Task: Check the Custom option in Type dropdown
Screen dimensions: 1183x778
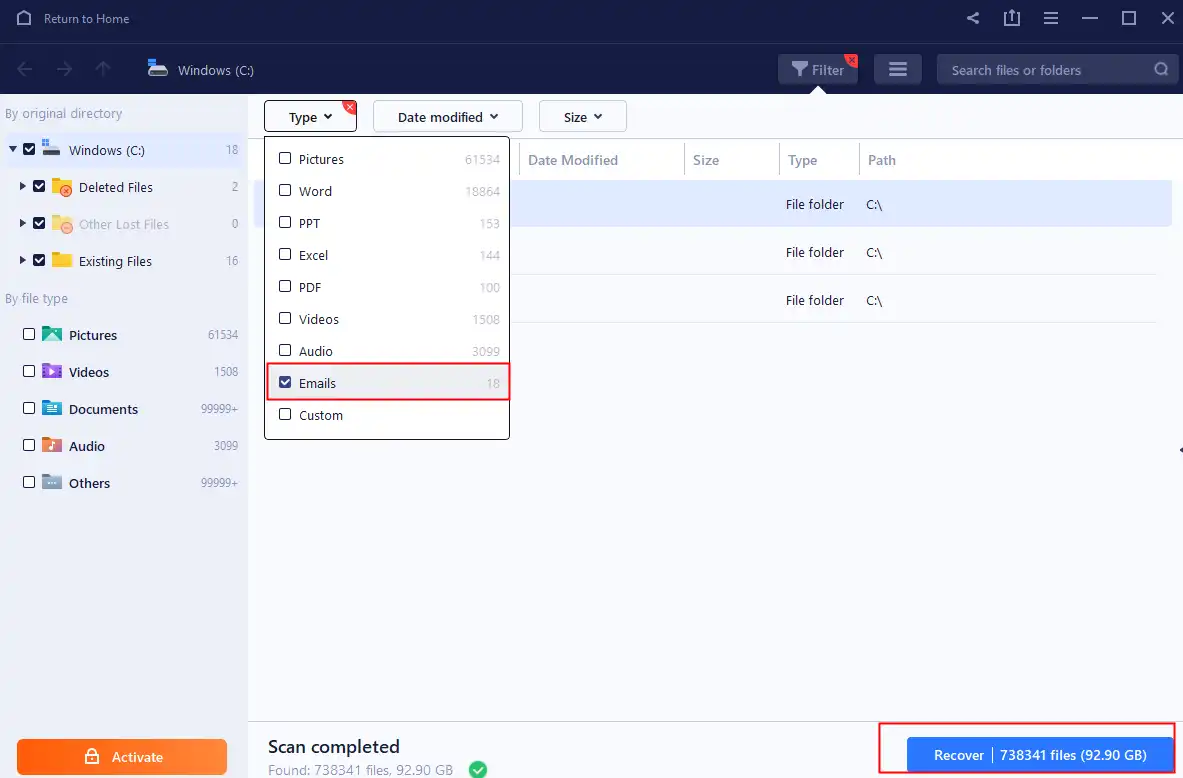Action: click(285, 414)
